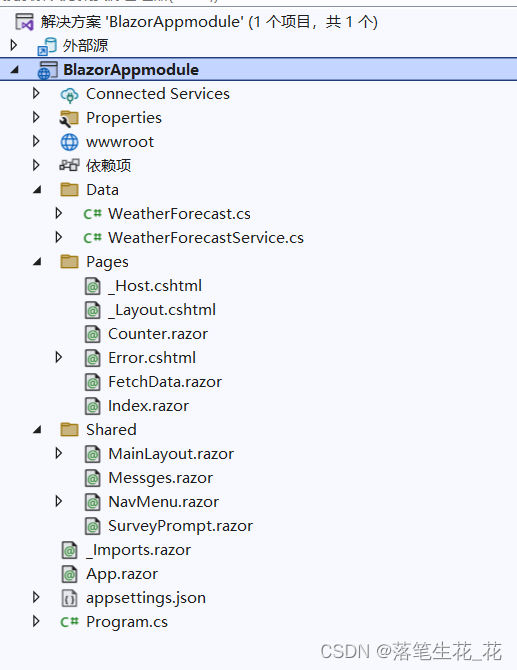Click the file icon of NavMenu.razor
This screenshot has height=670, width=517.
(93, 502)
